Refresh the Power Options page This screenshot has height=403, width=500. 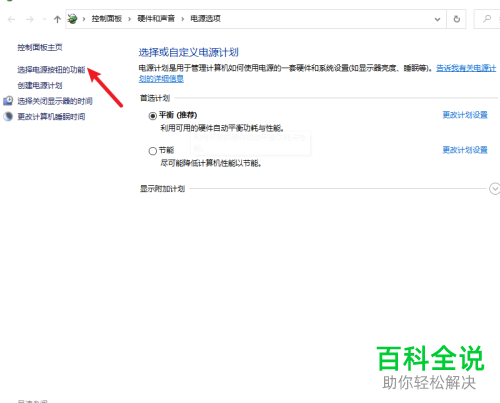(x=457, y=19)
